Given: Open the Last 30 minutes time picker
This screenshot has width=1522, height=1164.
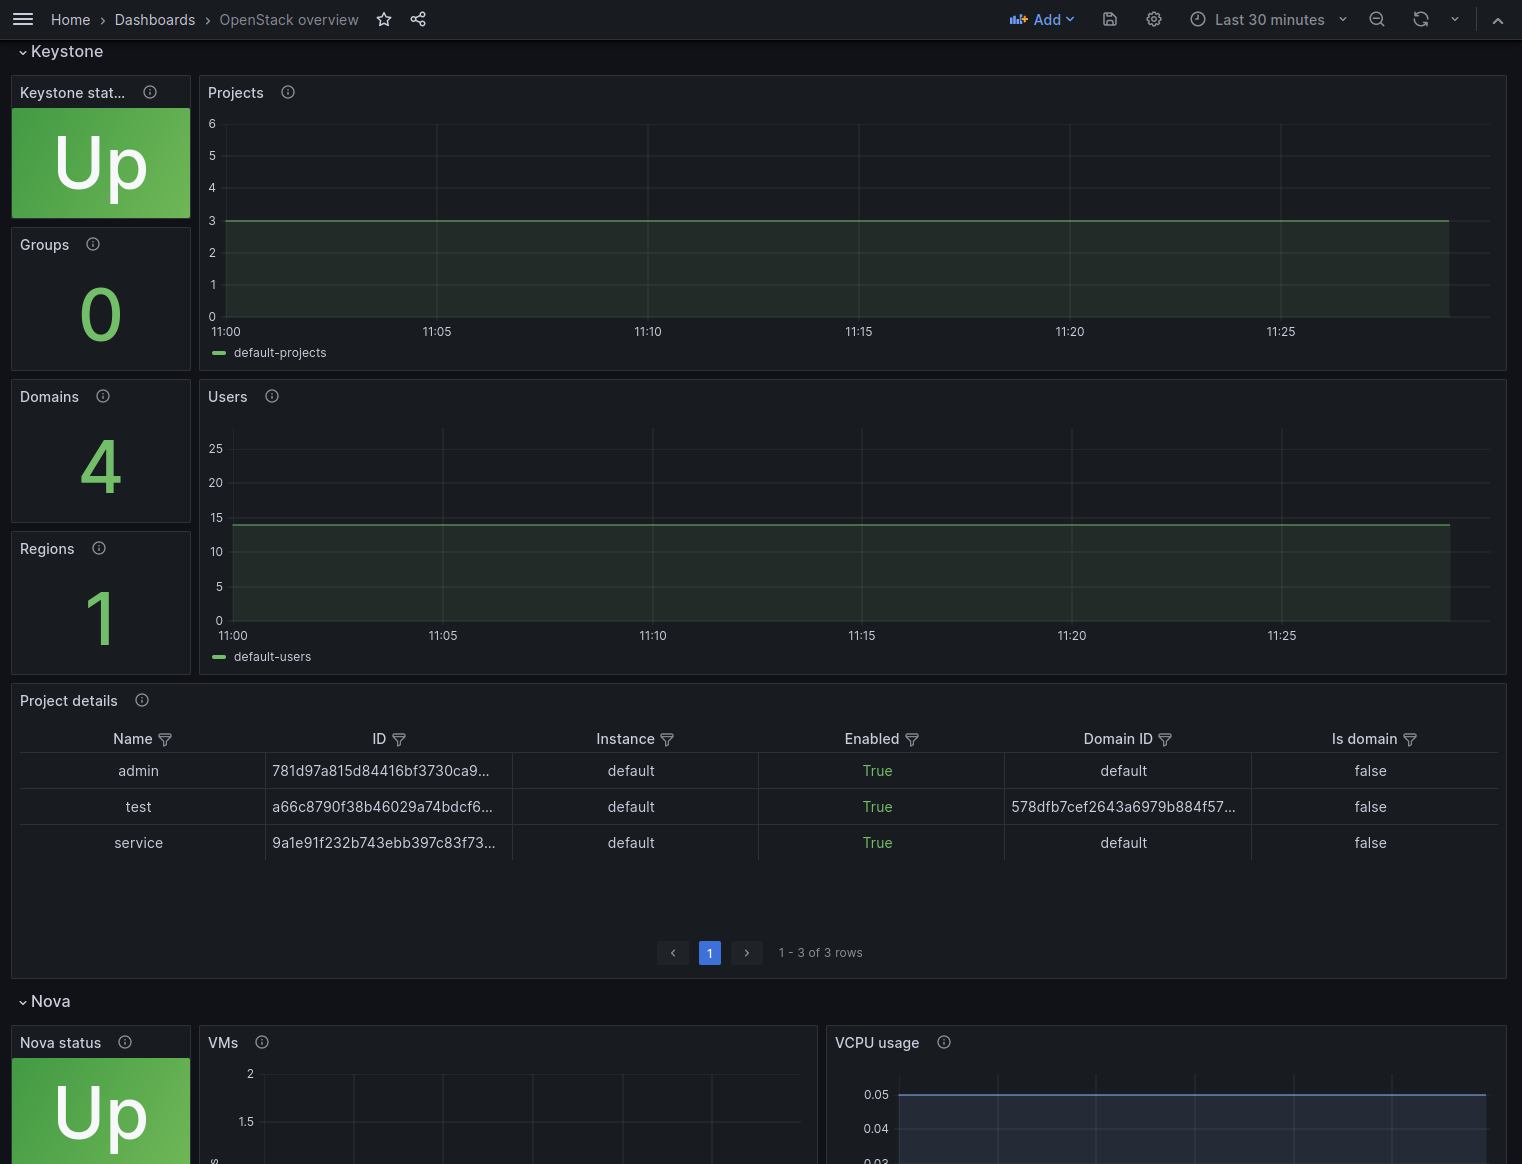Looking at the screenshot, I should [1269, 20].
